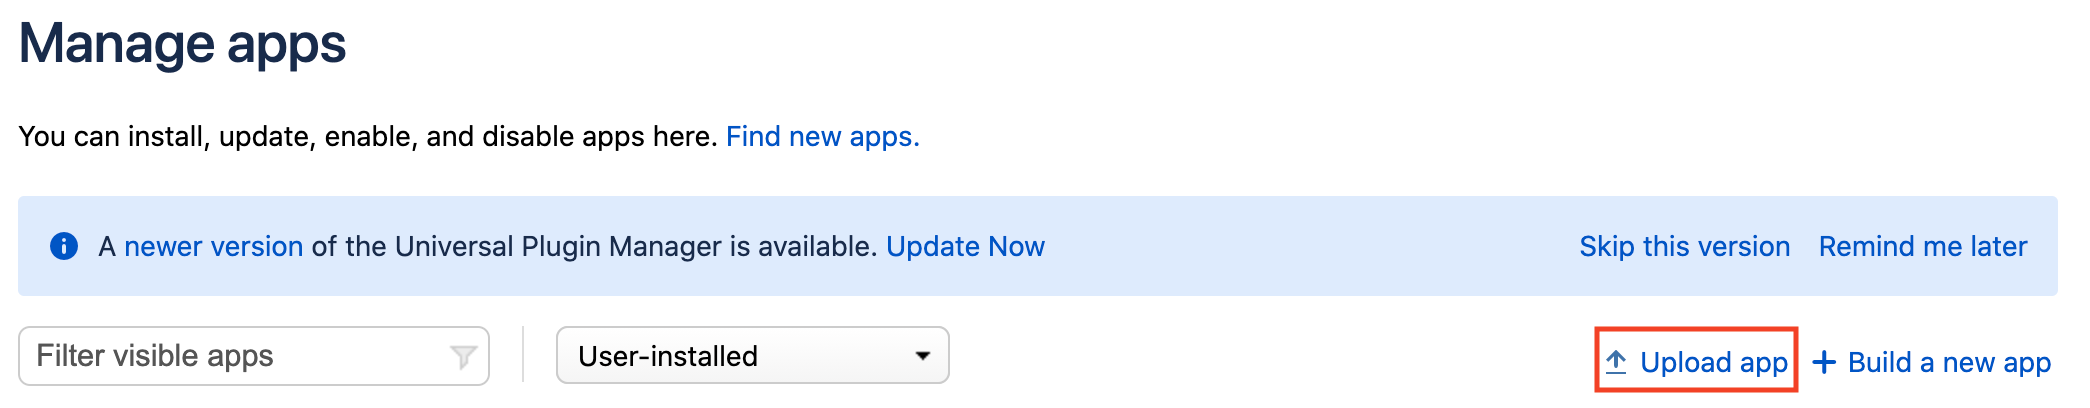Click the funnel icon in the filter field
This screenshot has width=2090, height=408.
pyautogui.click(x=463, y=356)
